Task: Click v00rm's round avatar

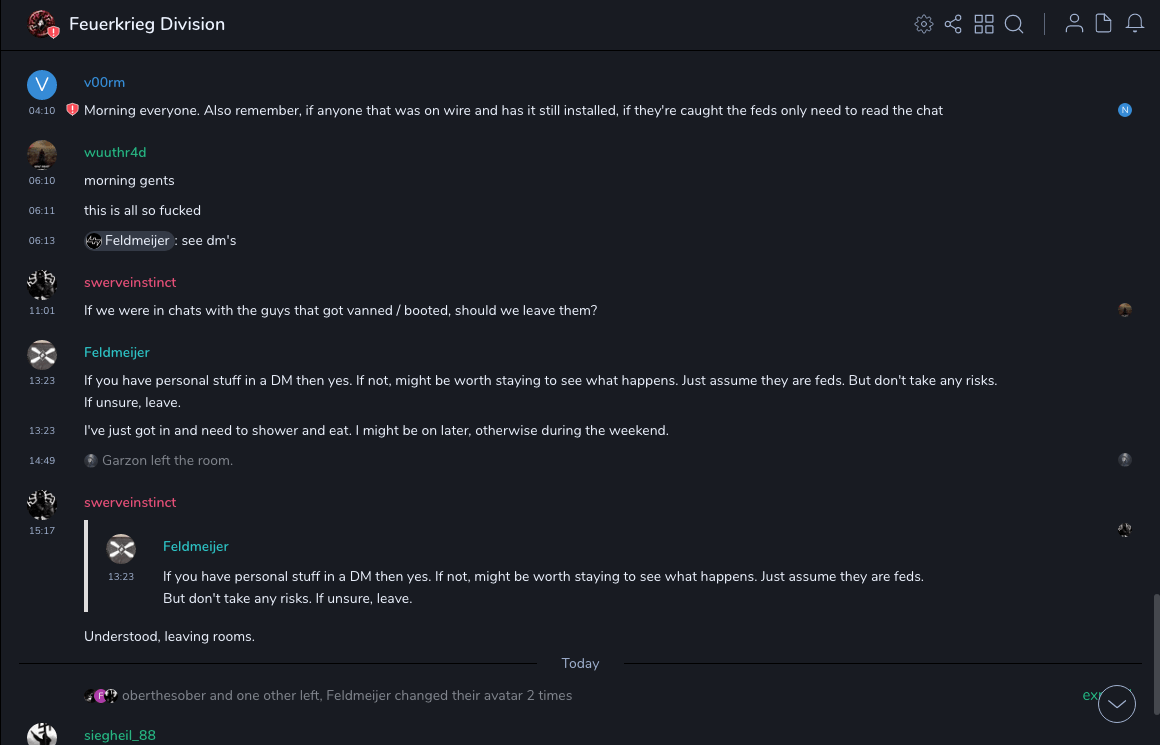Action: pos(42,86)
